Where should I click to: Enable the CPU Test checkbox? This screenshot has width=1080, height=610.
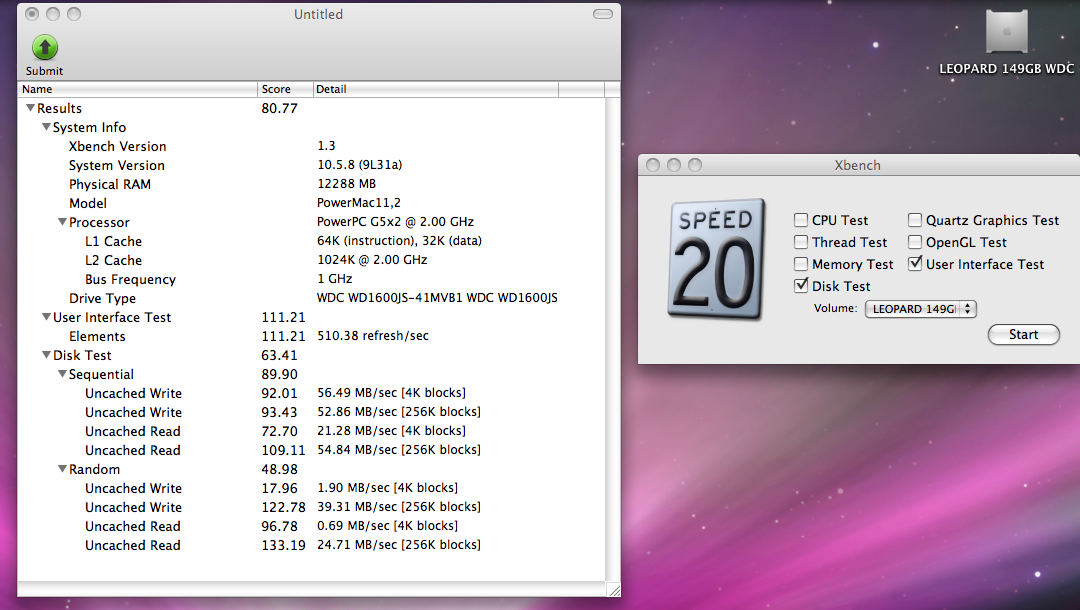800,220
